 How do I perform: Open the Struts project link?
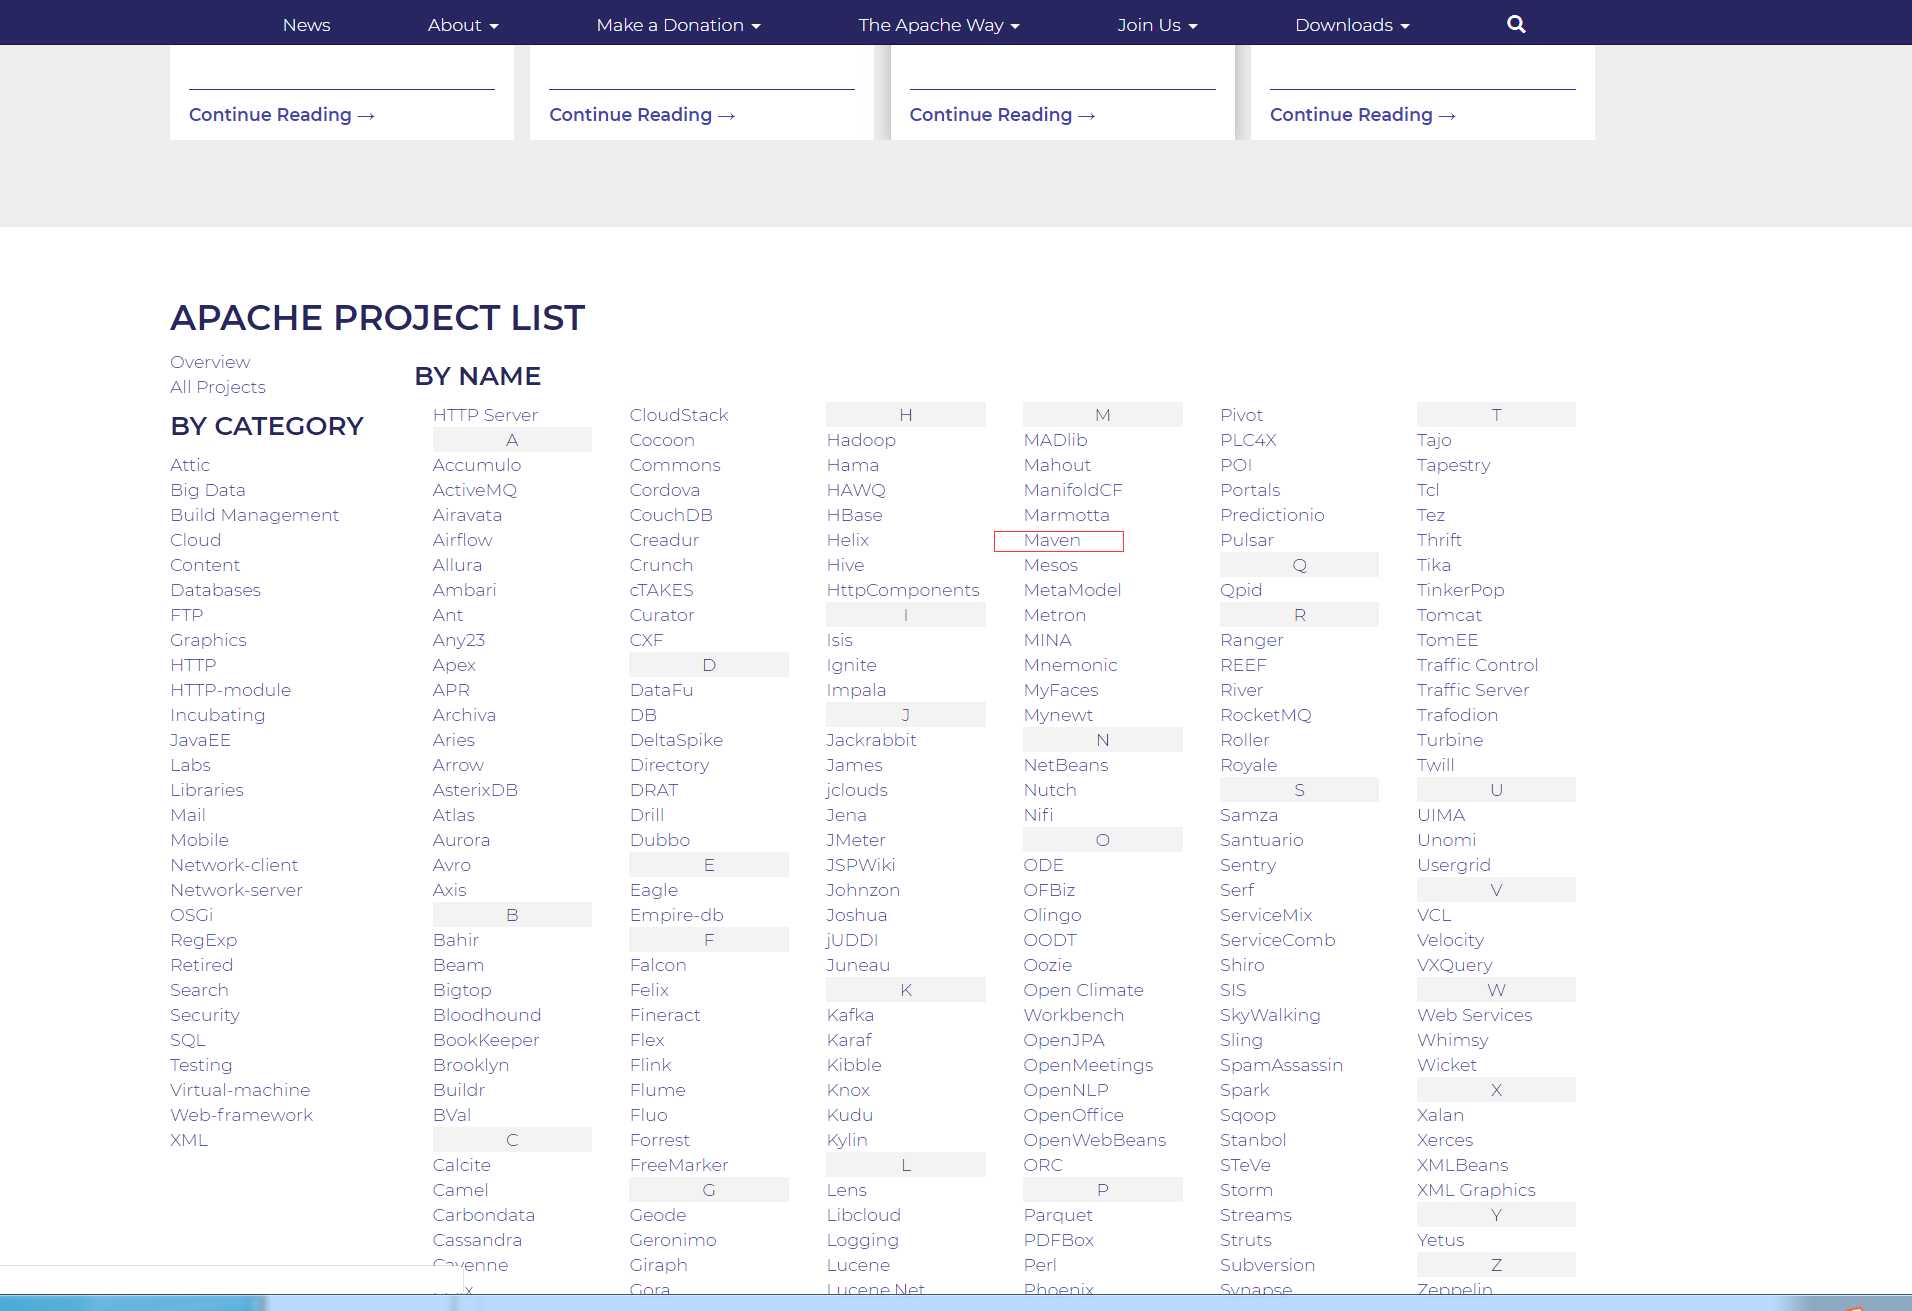point(1246,1240)
